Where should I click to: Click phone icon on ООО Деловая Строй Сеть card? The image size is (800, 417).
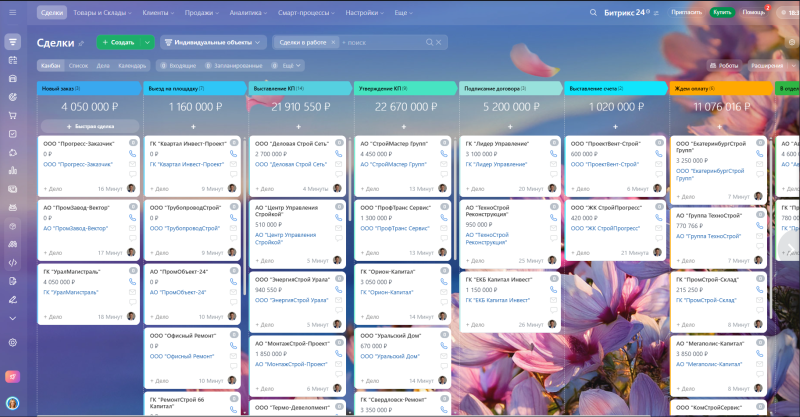[x=338, y=154]
